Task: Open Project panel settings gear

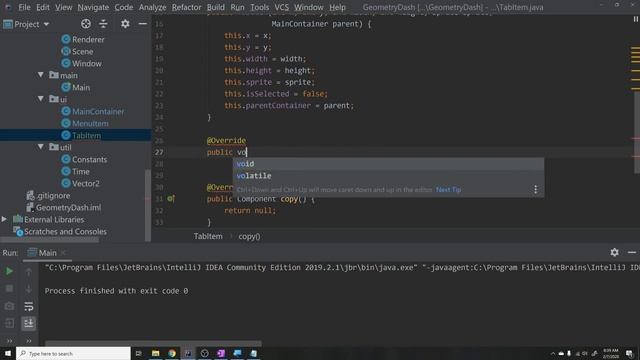Action: coord(125,24)
